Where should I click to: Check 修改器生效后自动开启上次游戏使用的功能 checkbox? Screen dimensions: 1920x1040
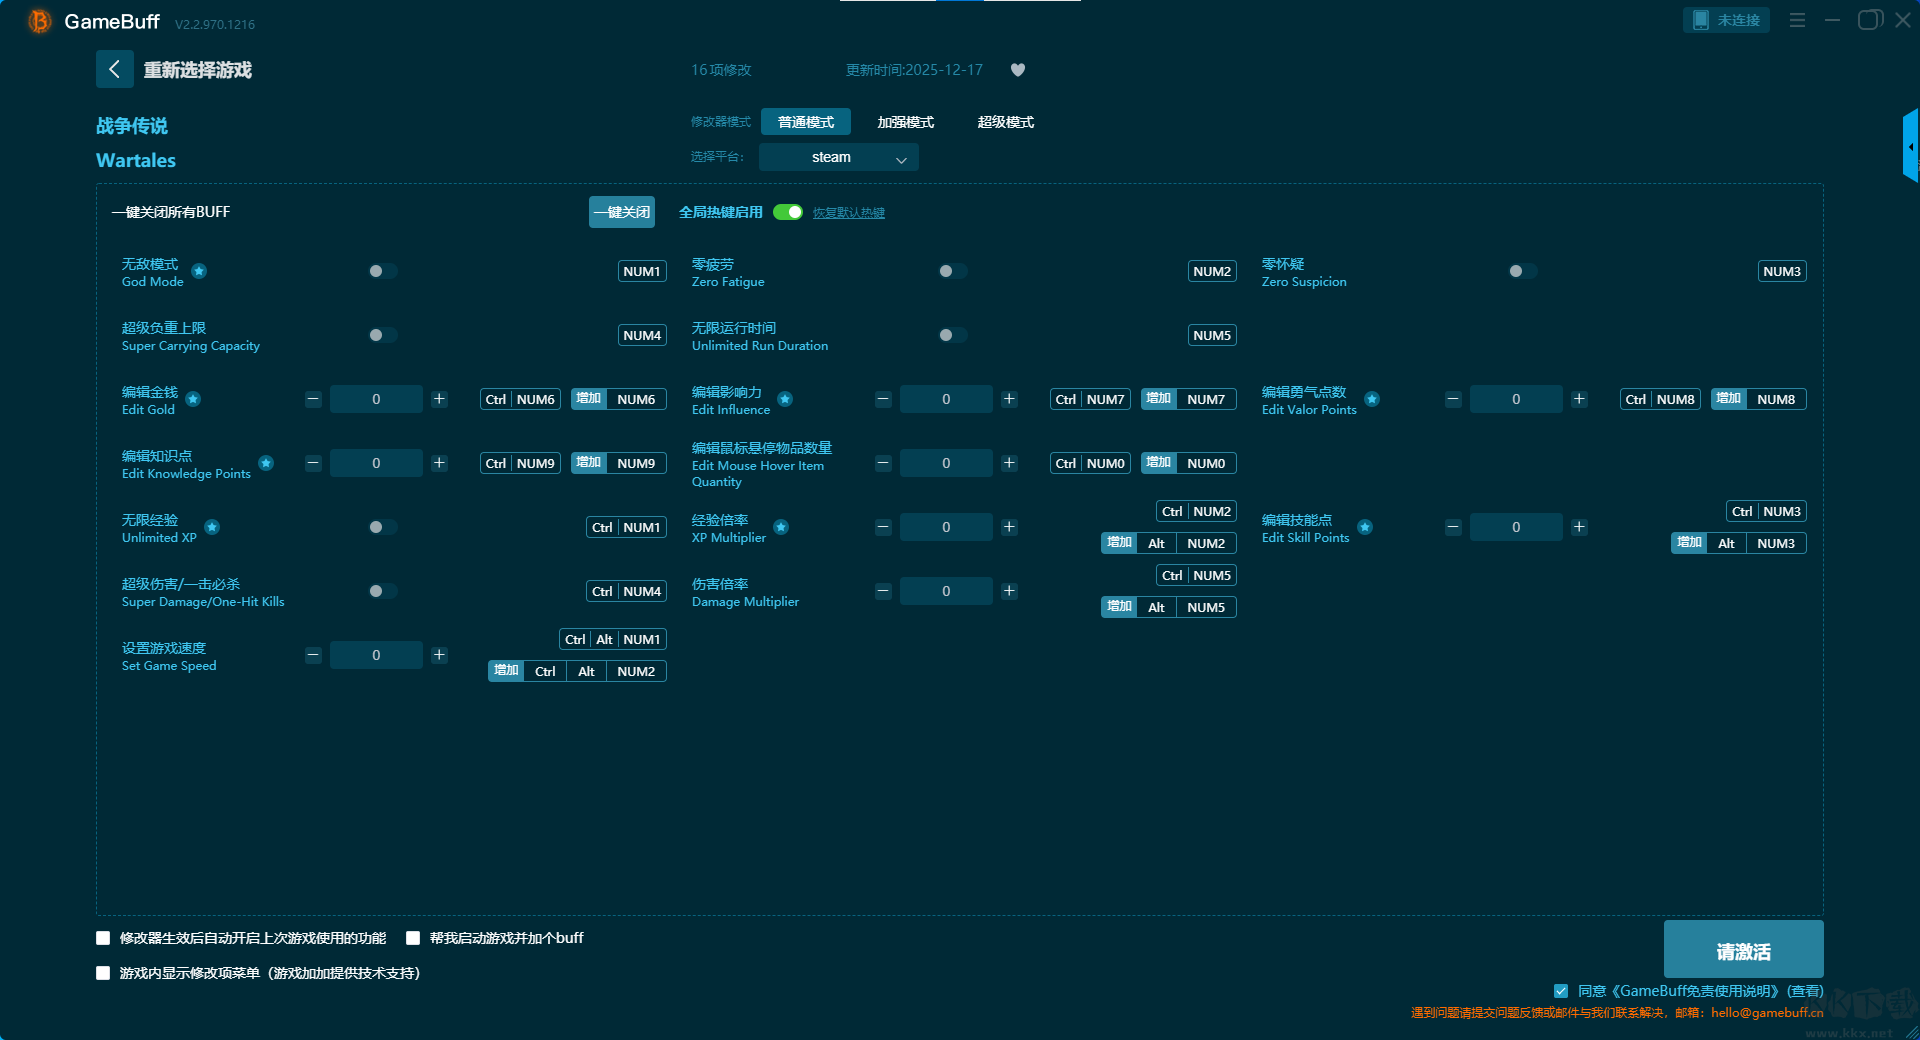103,938
